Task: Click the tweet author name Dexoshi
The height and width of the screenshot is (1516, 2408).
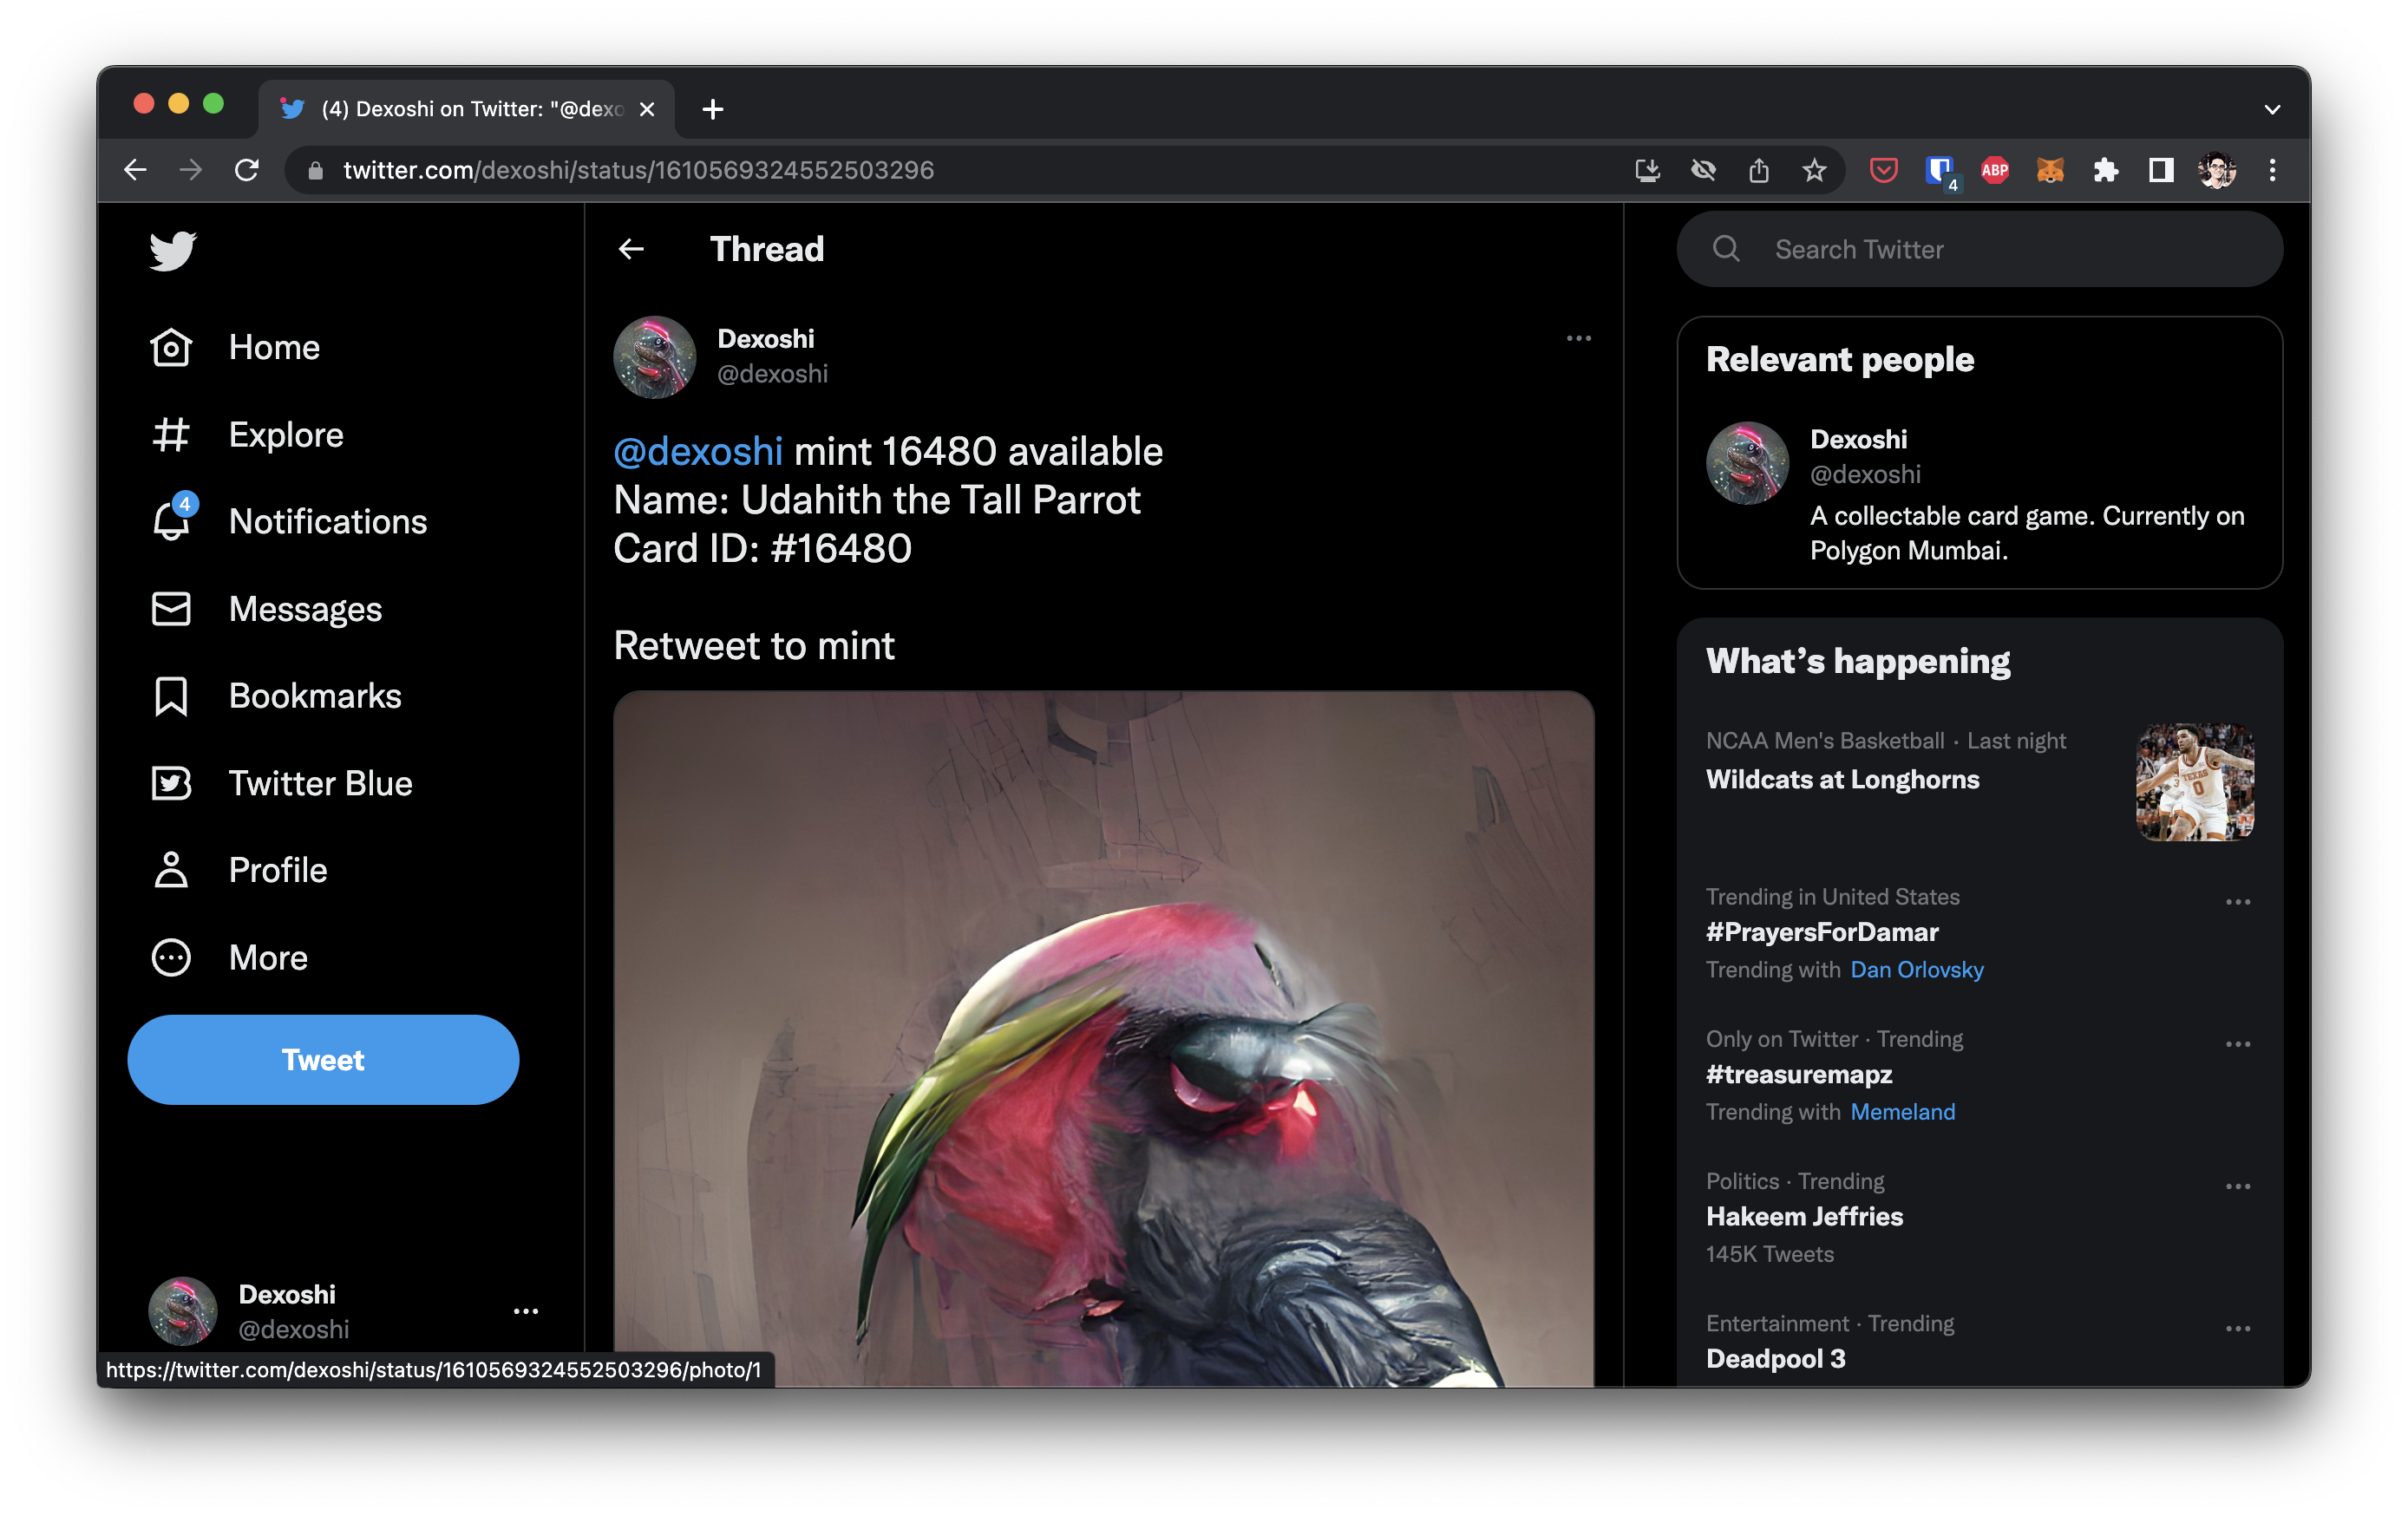Action: 766,339
